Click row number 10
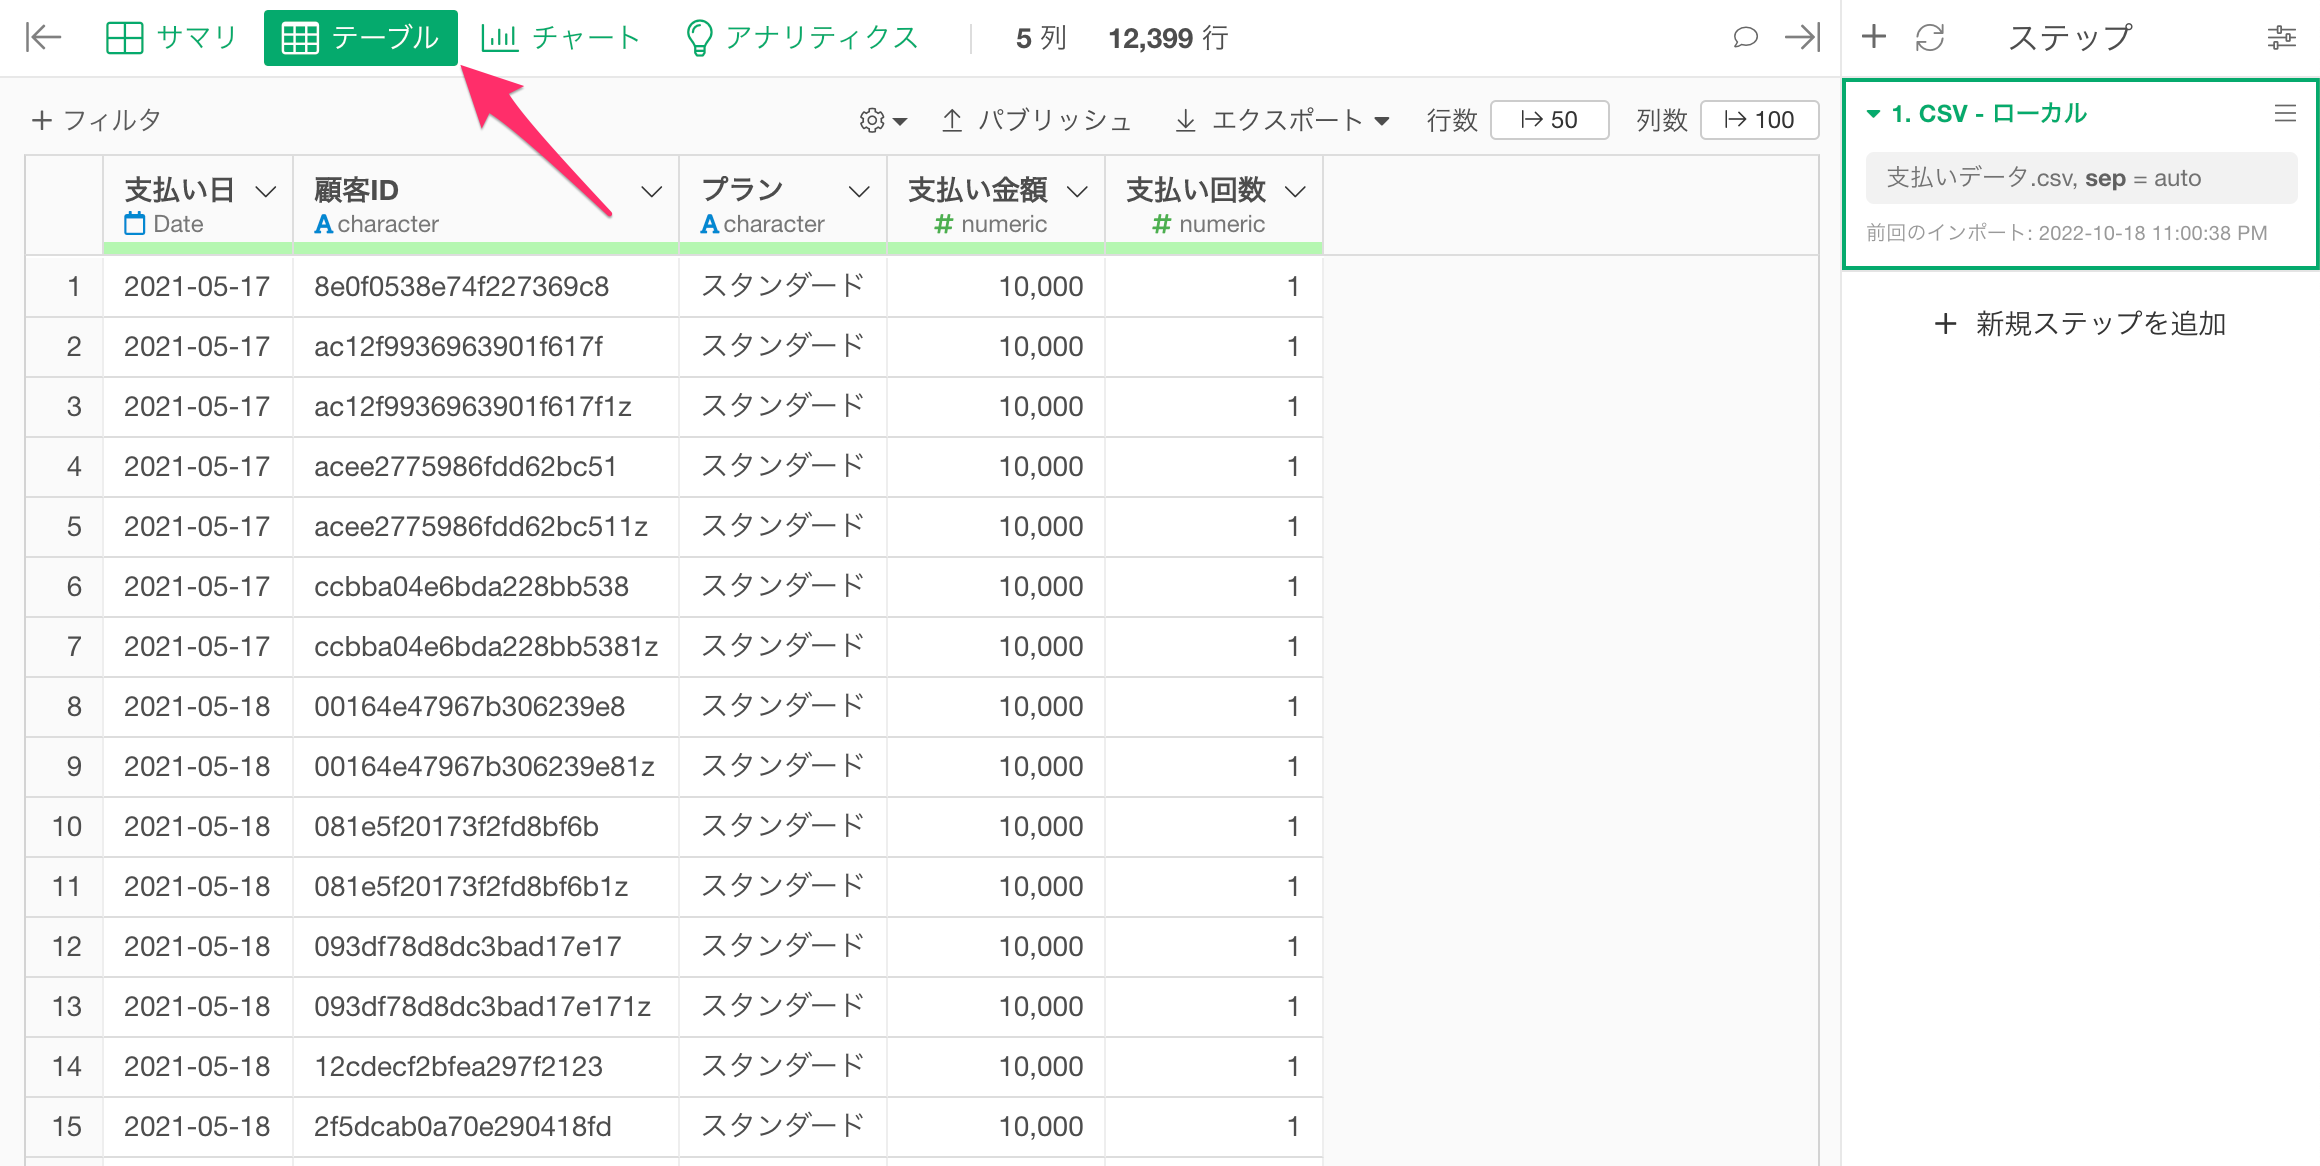 pyautogui.click(x=66, y=827)
